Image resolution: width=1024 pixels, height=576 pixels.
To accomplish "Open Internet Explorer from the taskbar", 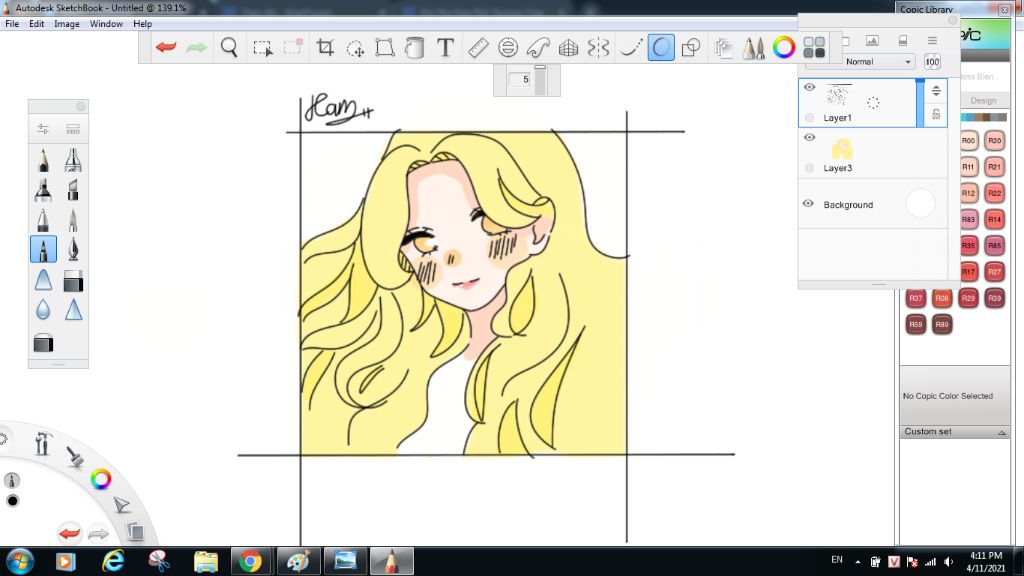I will point(113,562).
